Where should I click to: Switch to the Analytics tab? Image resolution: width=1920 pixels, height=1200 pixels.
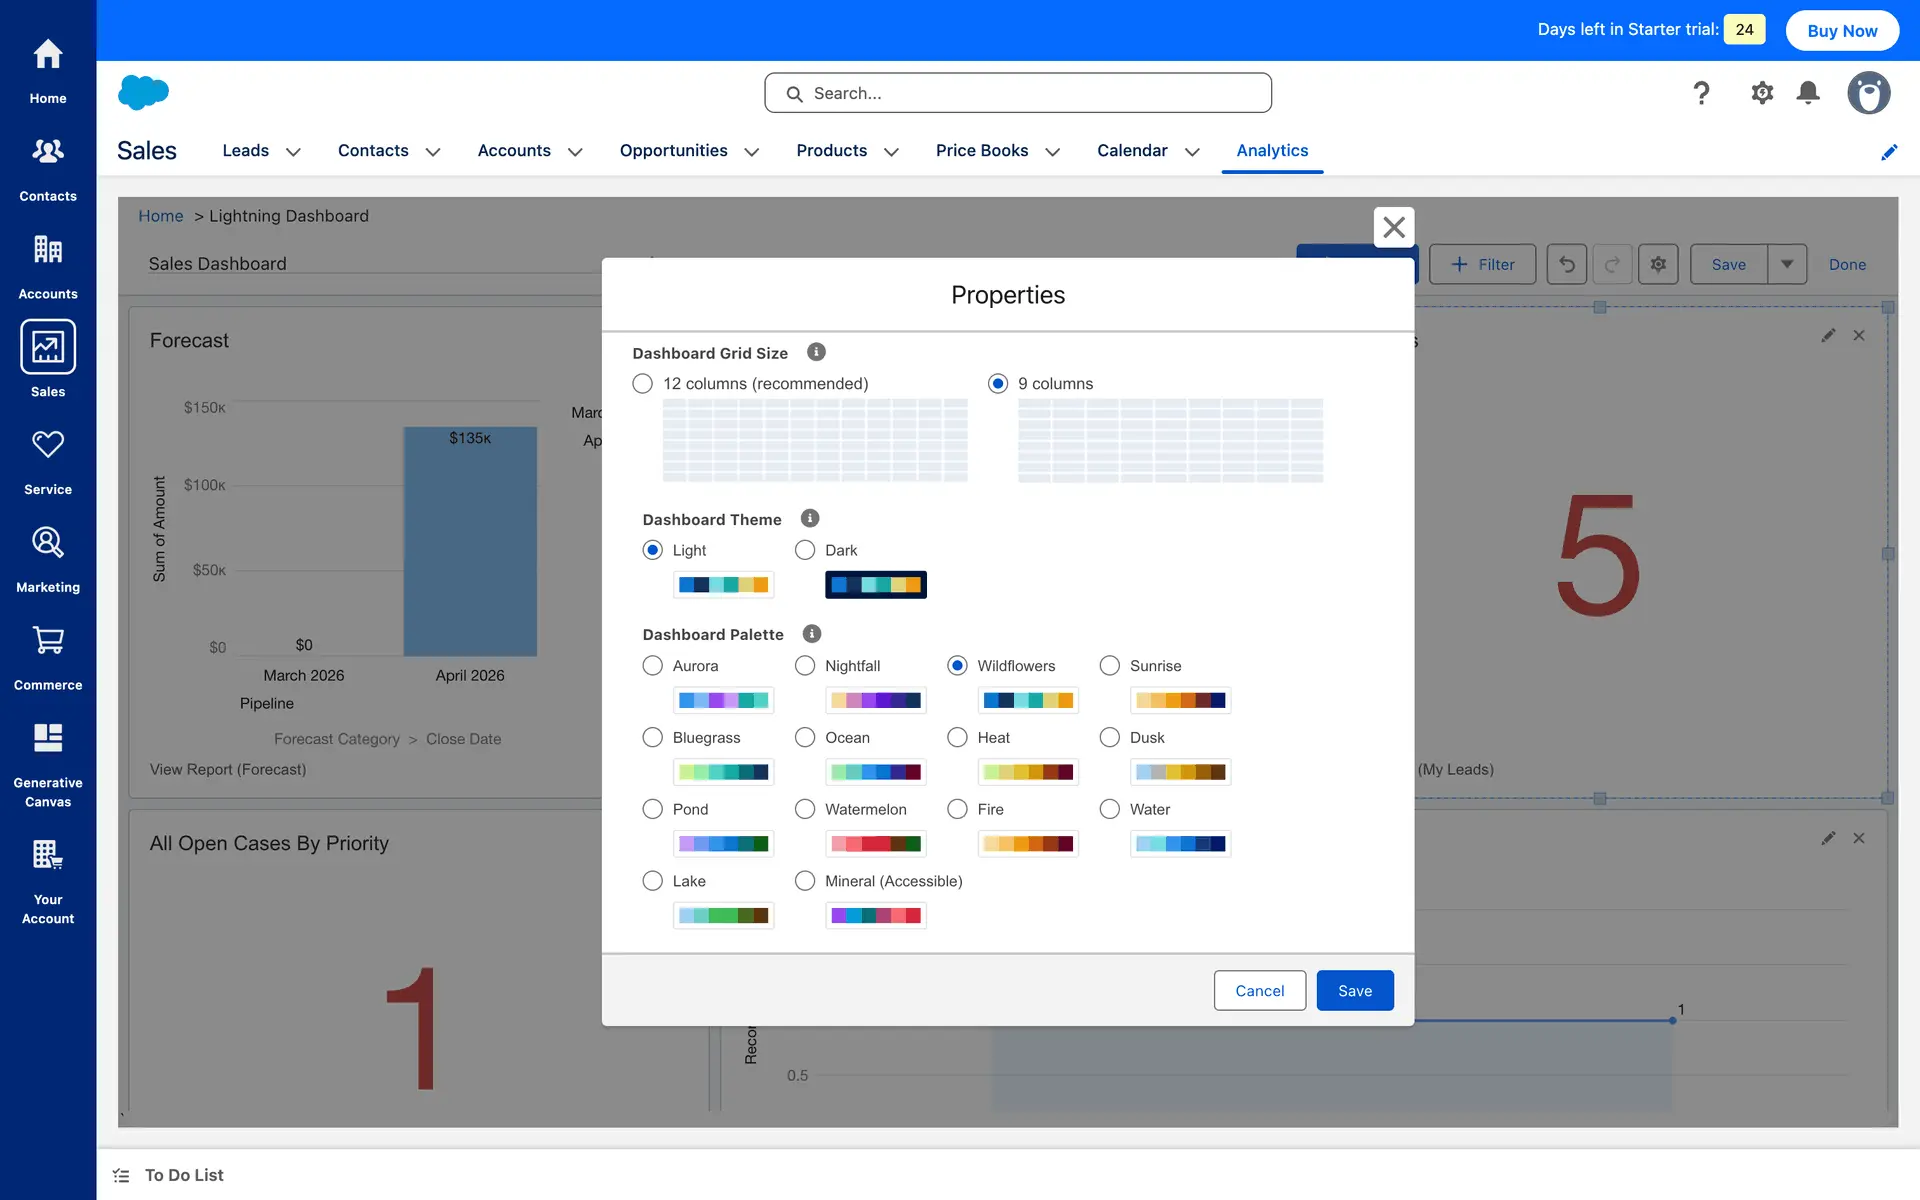coord(1272,150)
